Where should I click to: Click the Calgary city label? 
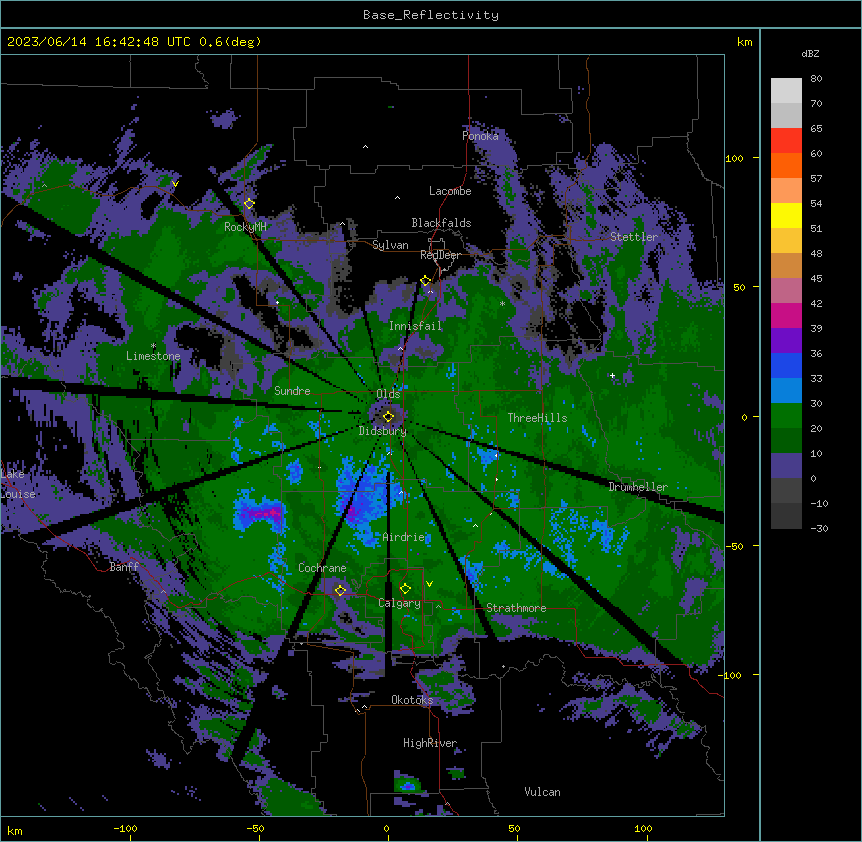399,603
